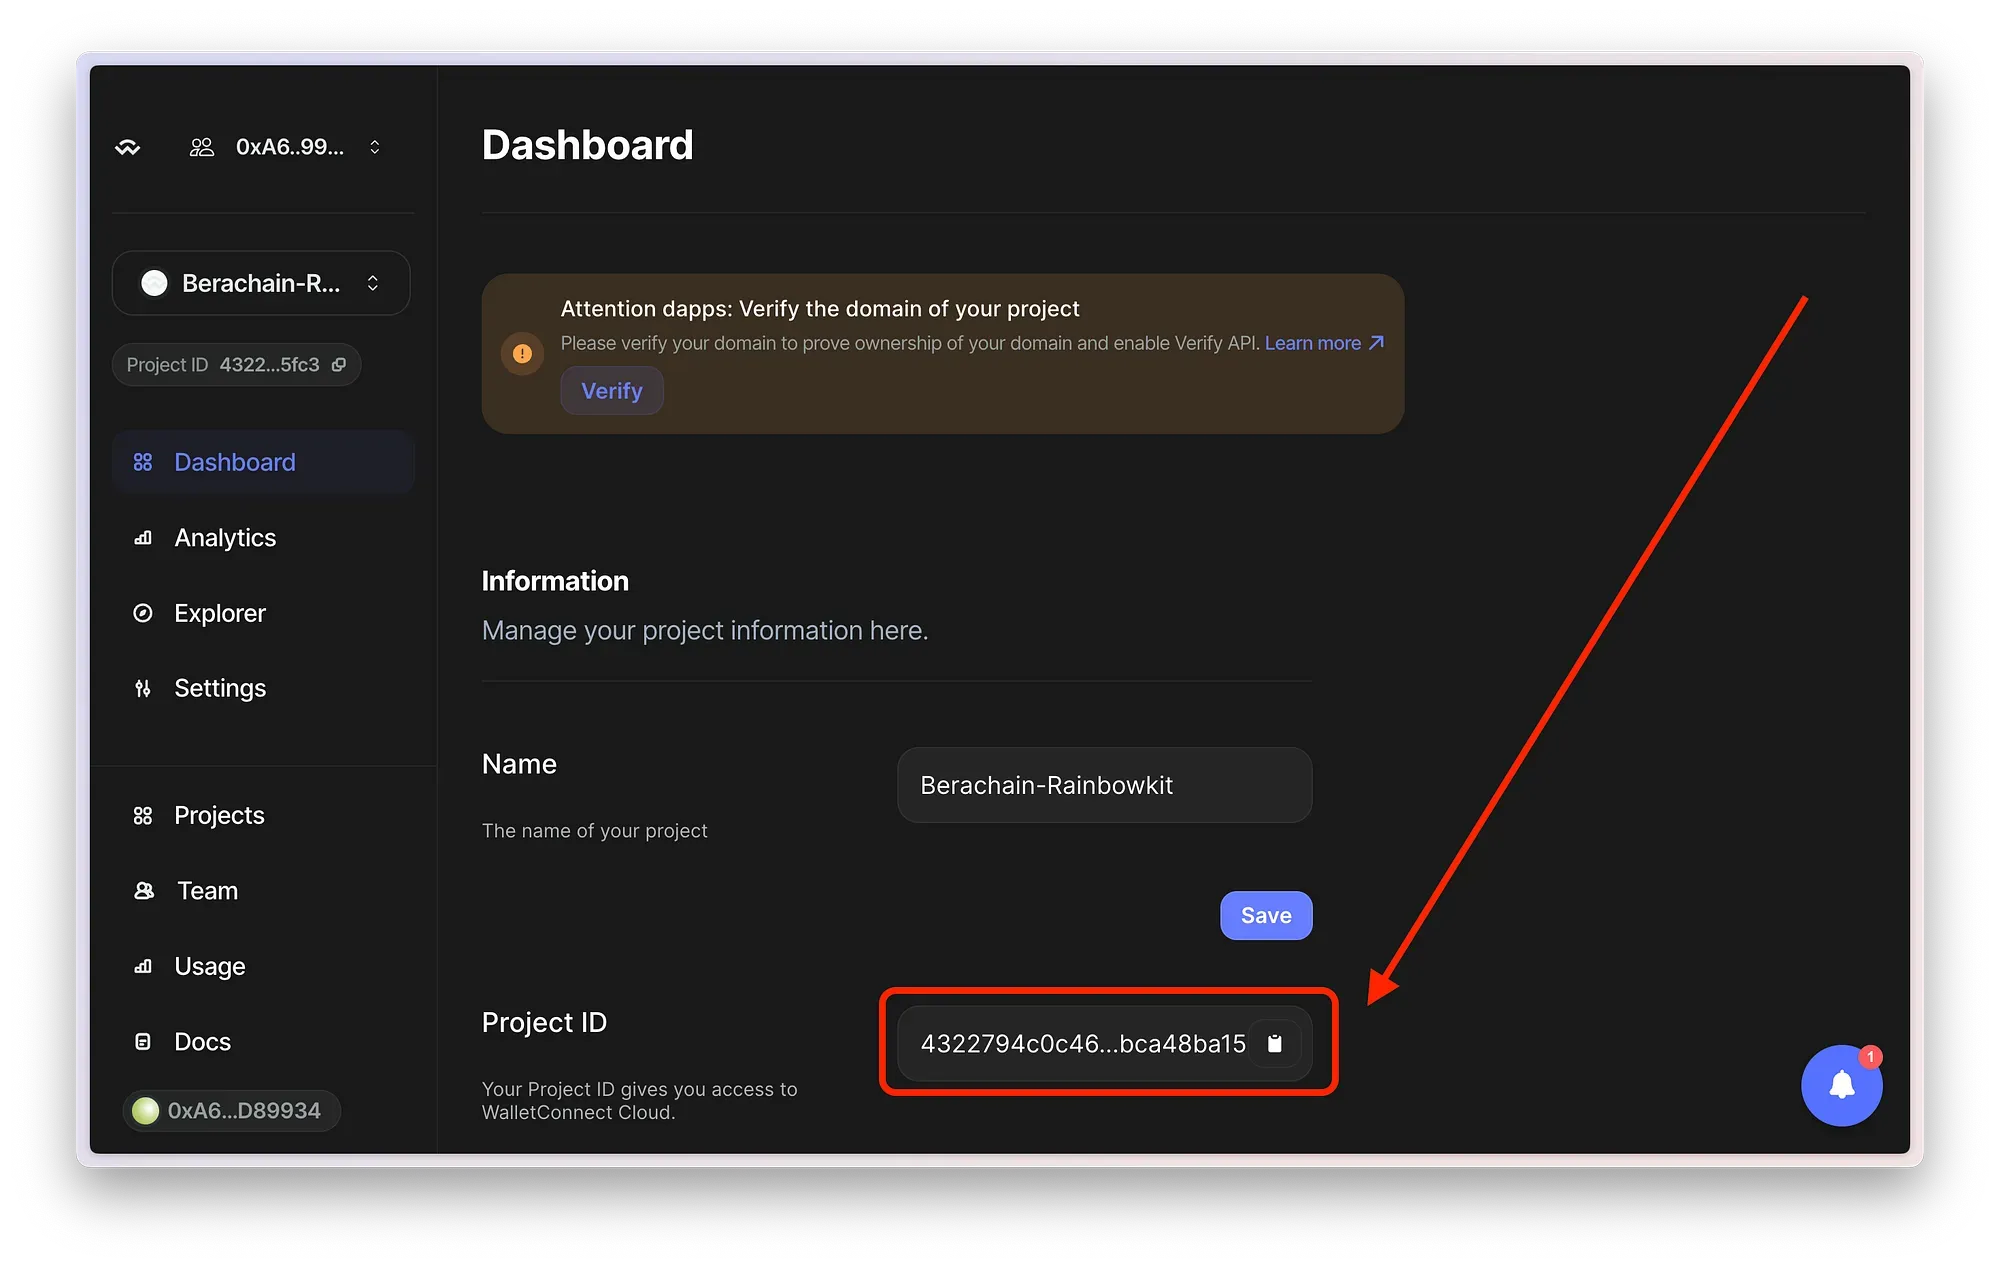The image size is (2000, 1268).
Task: Click the Settings sliders icon
Action: coord(143,688)
